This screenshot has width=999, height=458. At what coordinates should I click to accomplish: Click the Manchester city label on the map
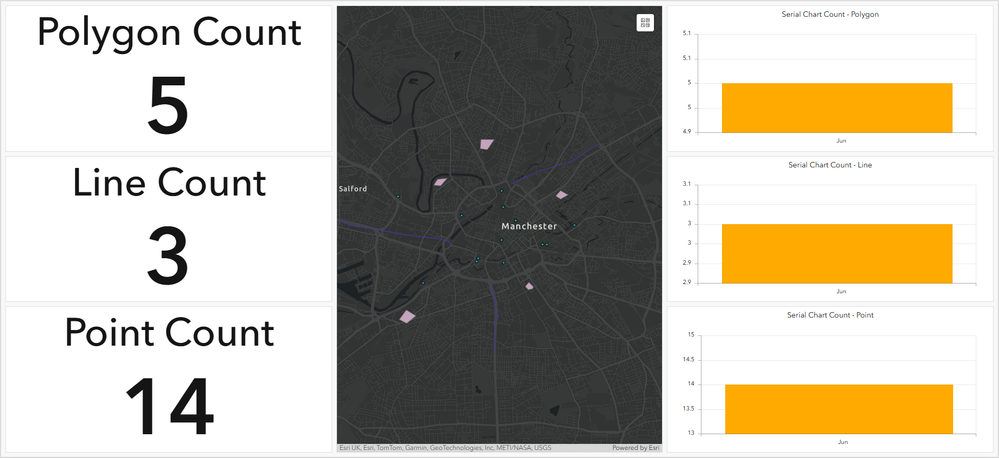pos(529,226)
